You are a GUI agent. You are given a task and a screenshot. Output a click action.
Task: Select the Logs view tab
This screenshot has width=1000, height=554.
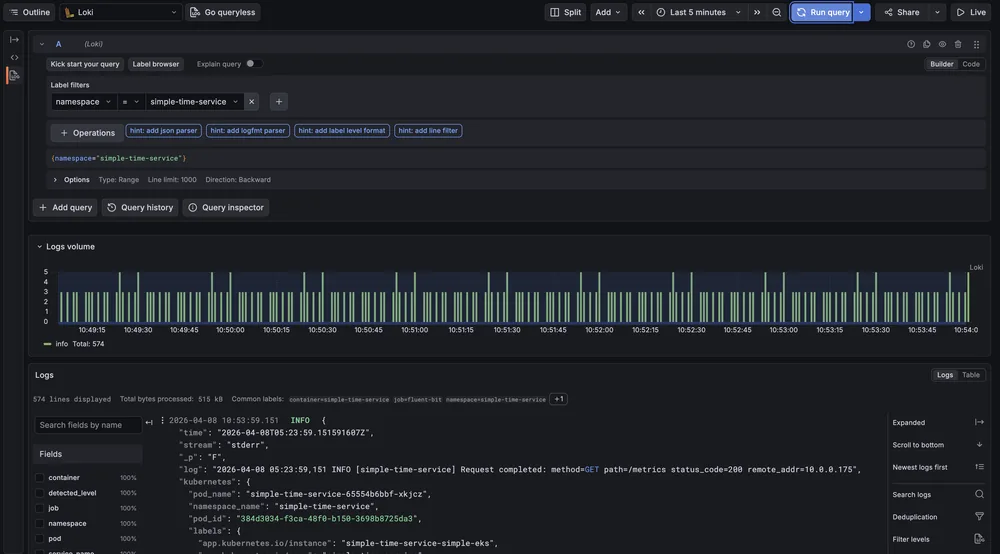point(945,375)
